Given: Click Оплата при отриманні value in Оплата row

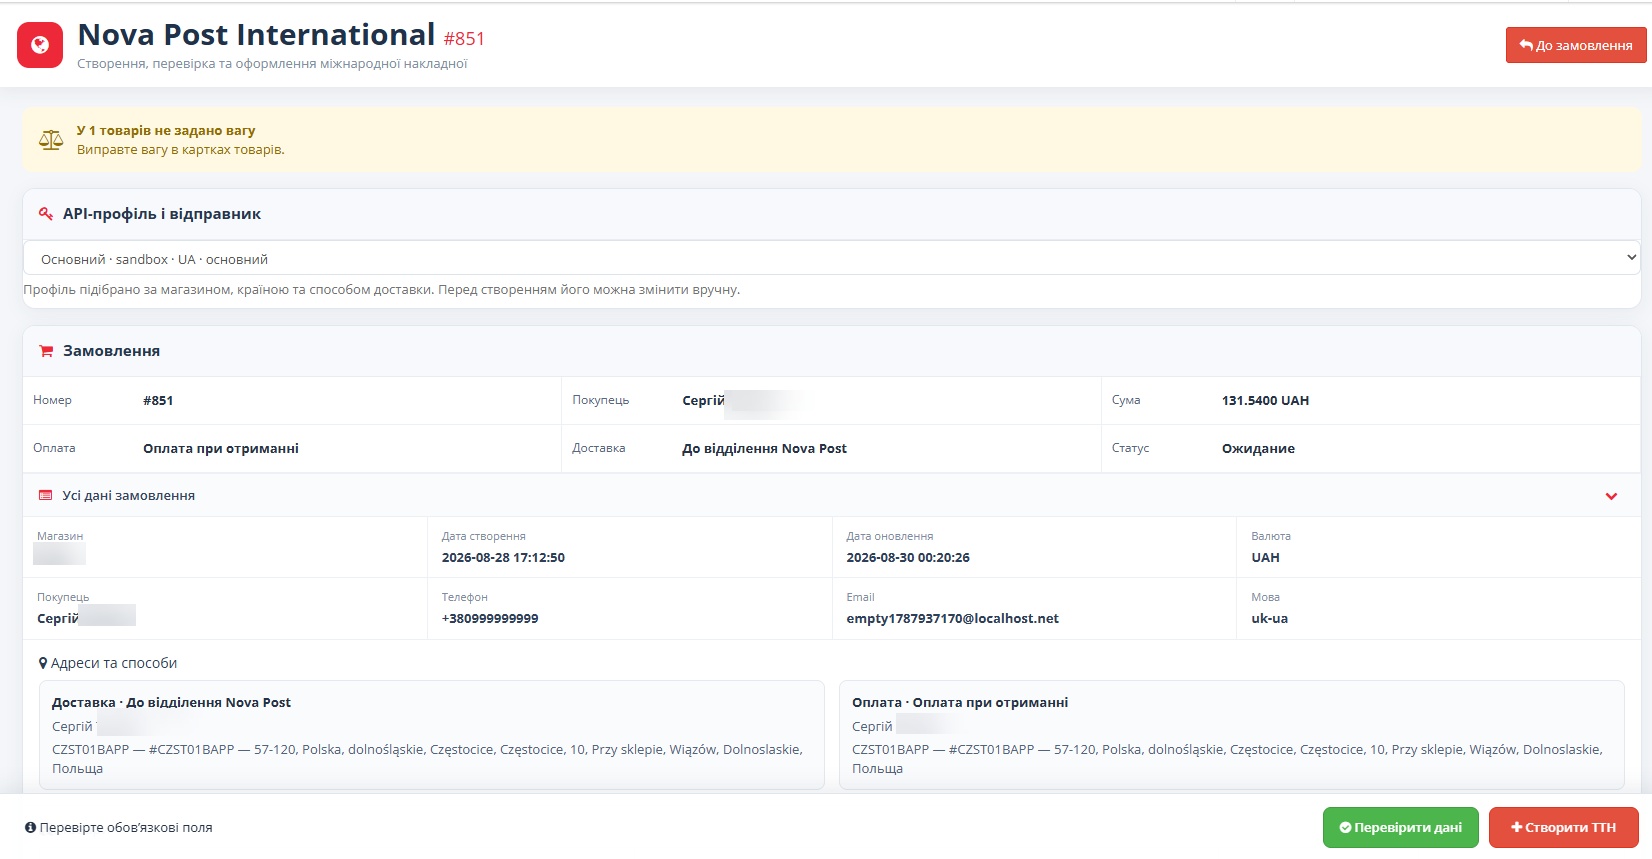Looking at the screenshot, I should pyautogui.click(x=221, y=449).
